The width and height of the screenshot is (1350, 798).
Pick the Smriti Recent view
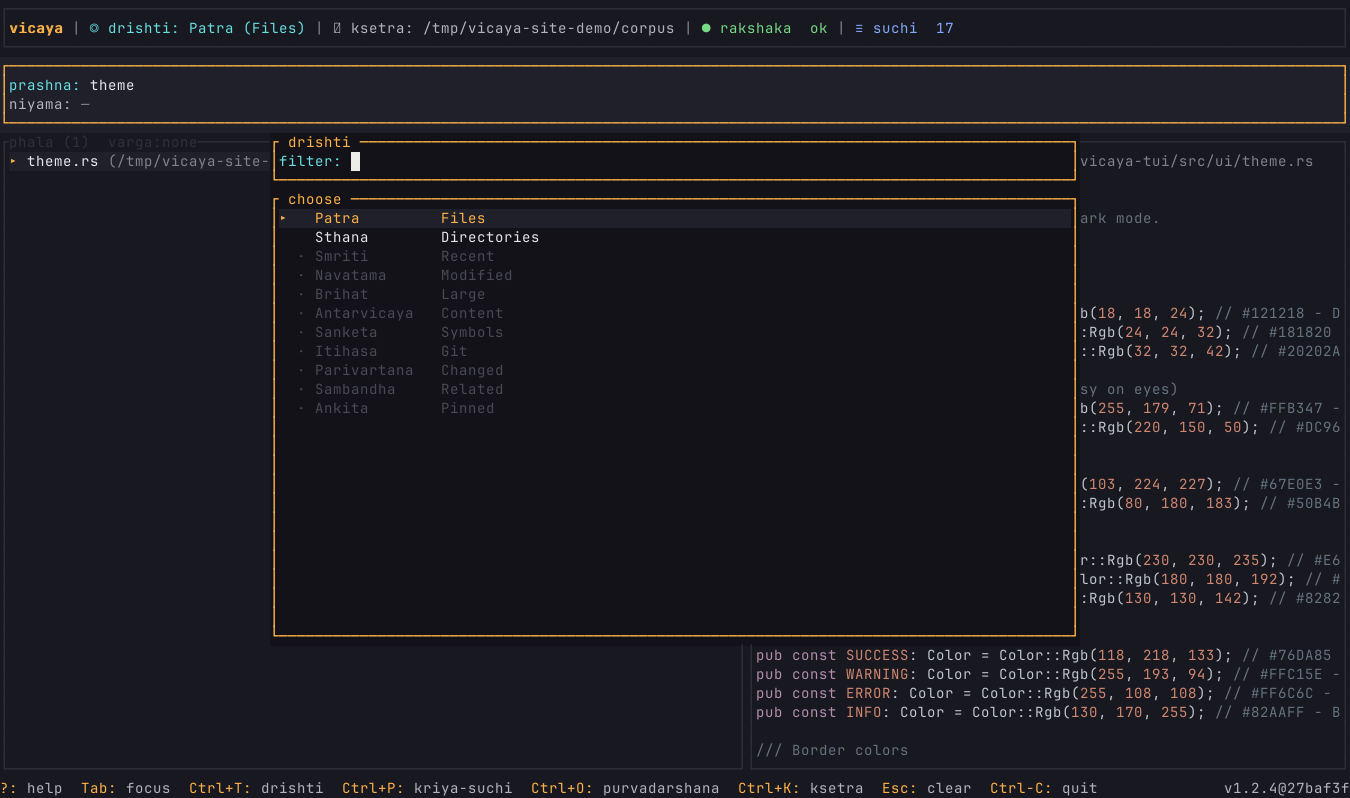pos(674,256)
